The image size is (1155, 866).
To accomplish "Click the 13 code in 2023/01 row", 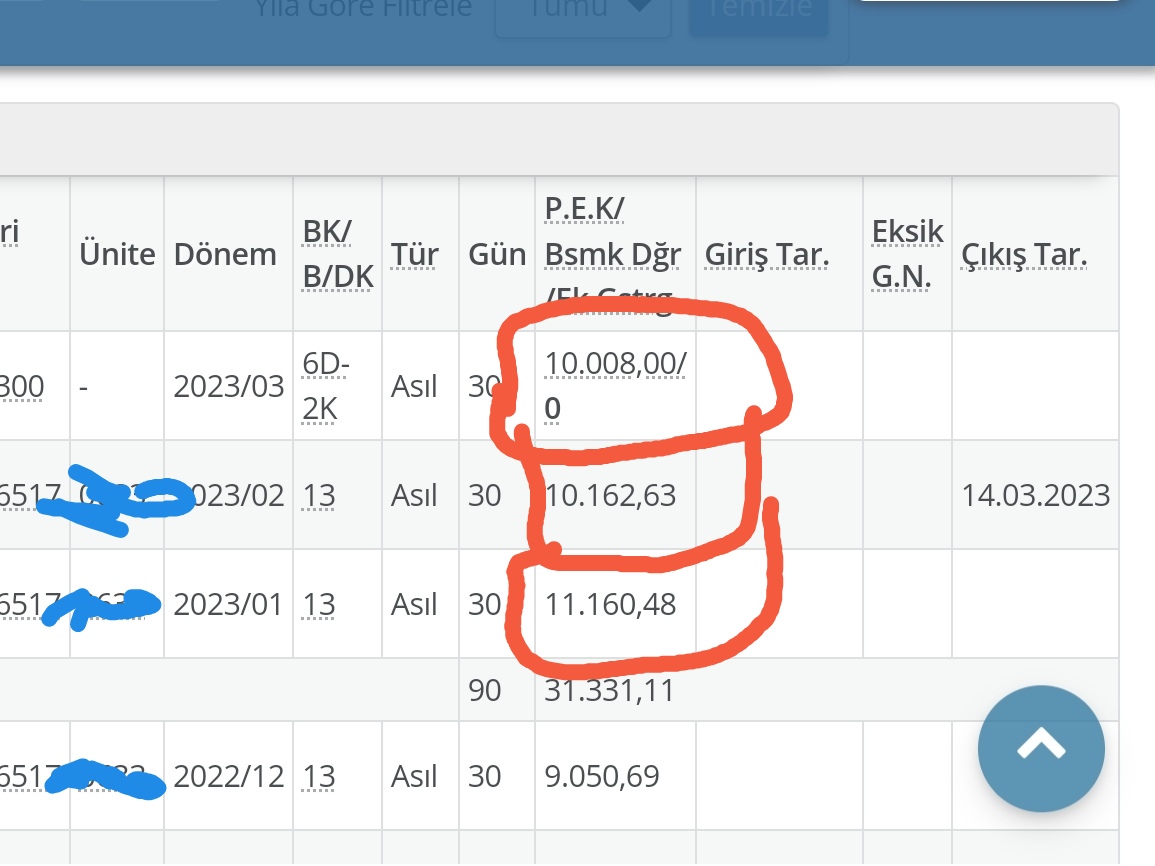I will tap(318, 605).
